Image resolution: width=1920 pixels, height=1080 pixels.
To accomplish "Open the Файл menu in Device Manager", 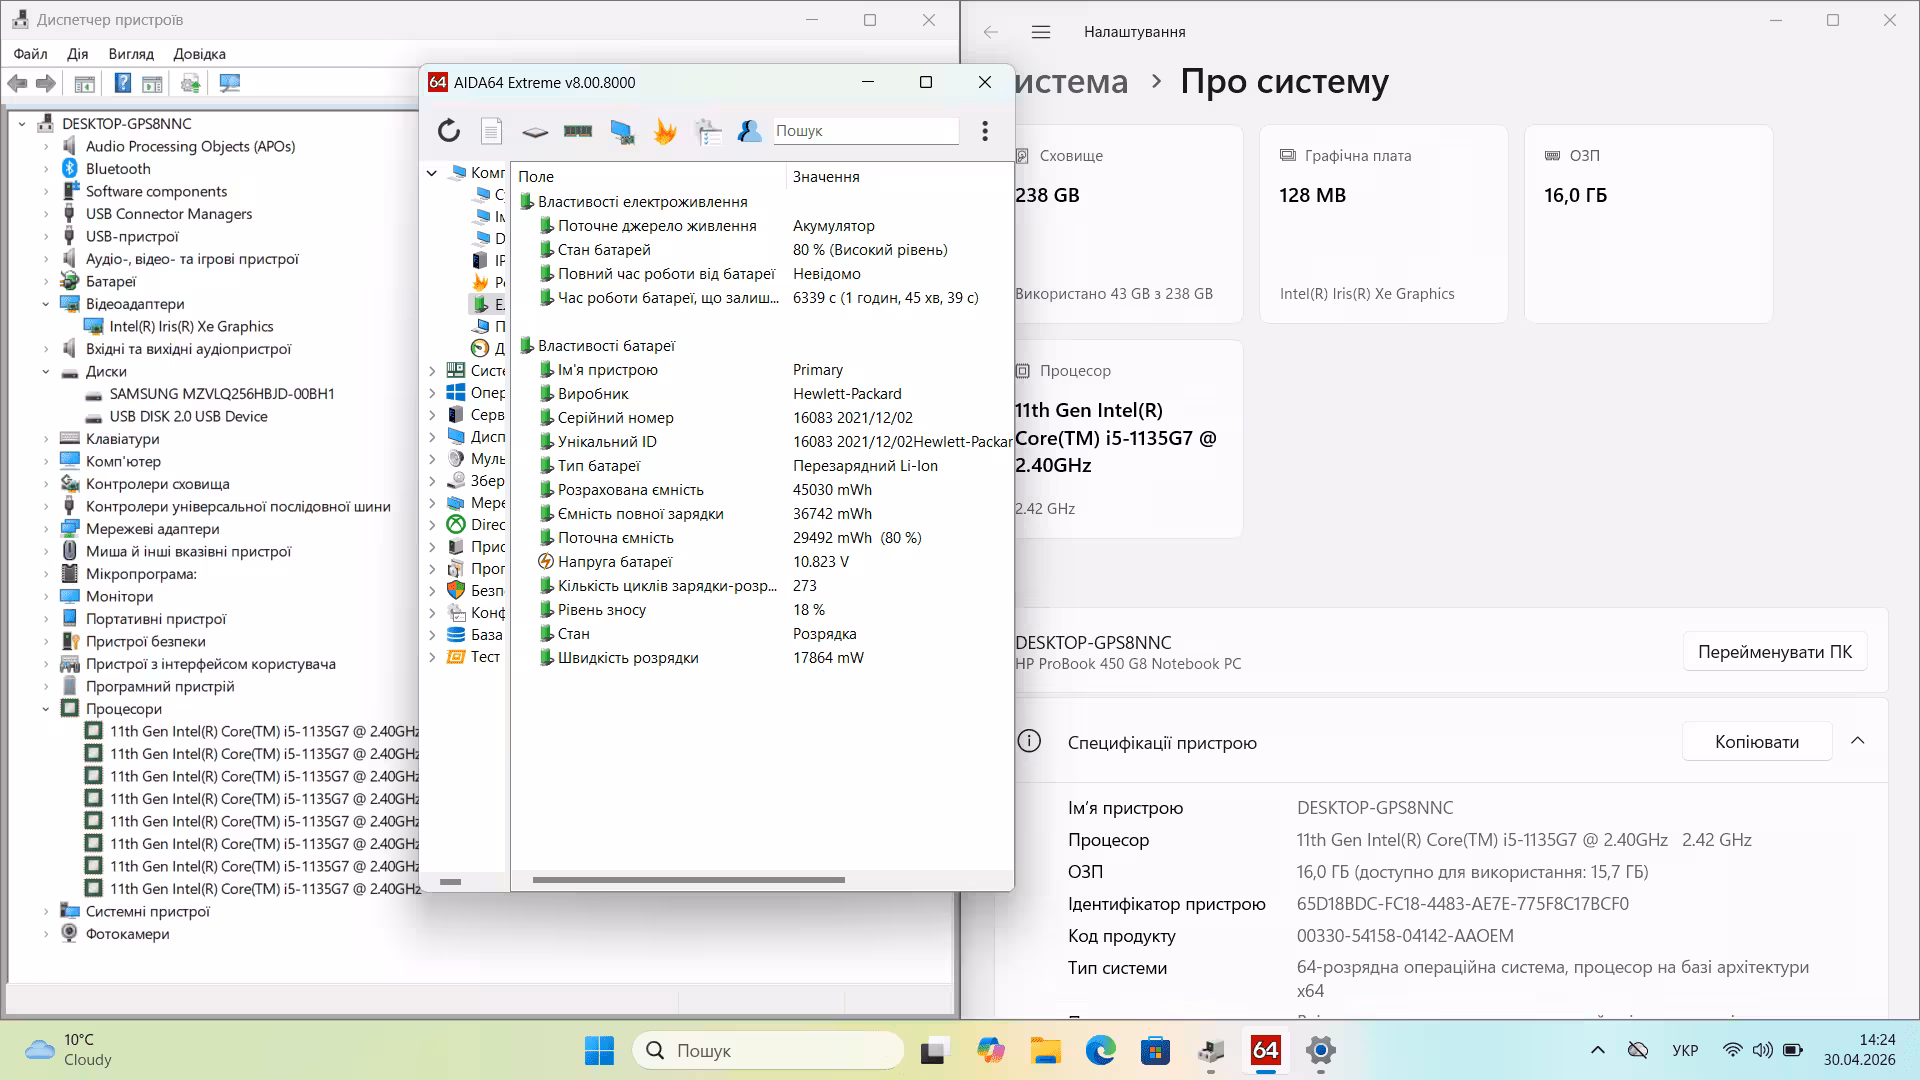I will (x=31, y=54).
